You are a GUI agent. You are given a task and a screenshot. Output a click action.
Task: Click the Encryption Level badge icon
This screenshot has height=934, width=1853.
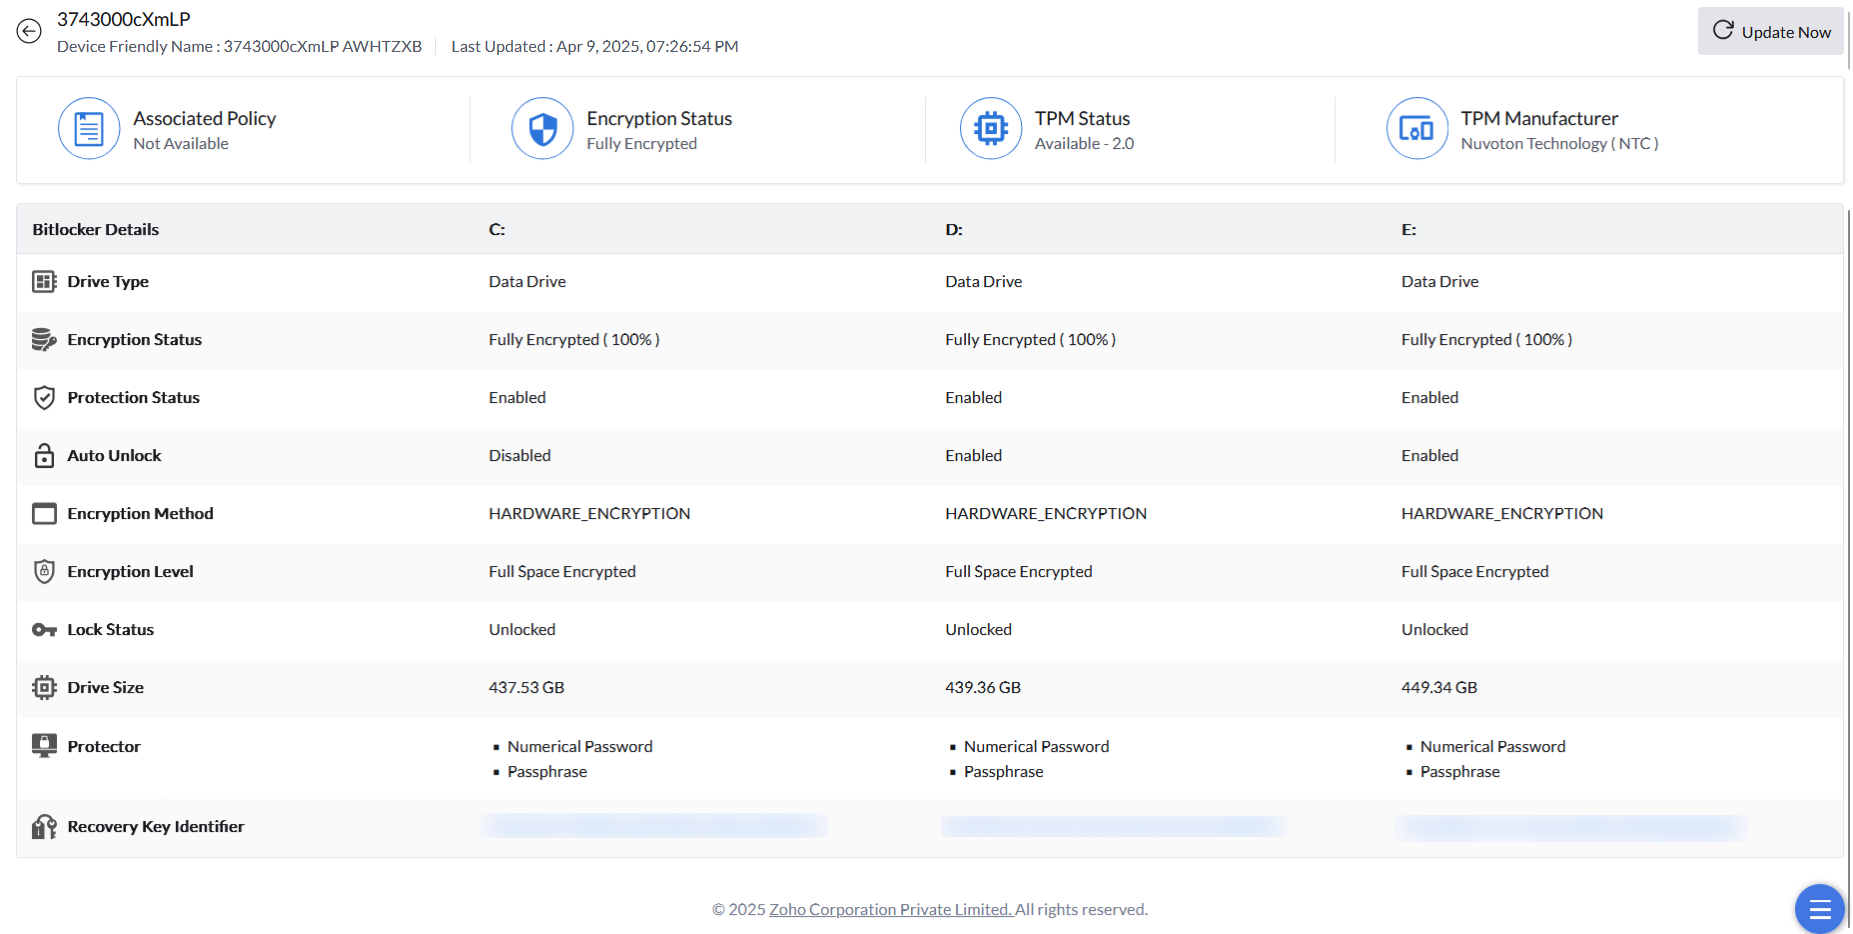pyautogui.click(x=44, y=572)
